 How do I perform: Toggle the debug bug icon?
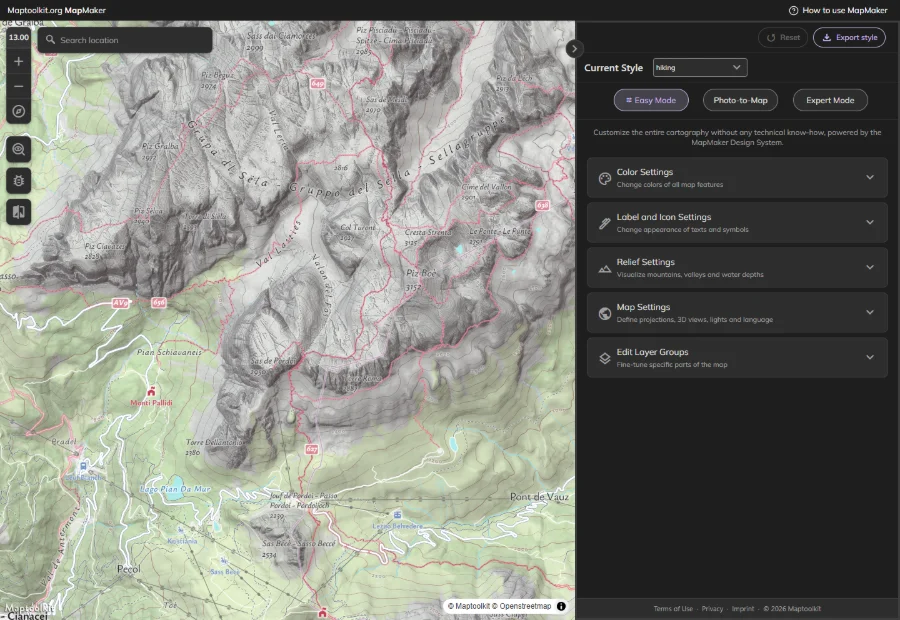pyautogui.click(x=18, y=181)
